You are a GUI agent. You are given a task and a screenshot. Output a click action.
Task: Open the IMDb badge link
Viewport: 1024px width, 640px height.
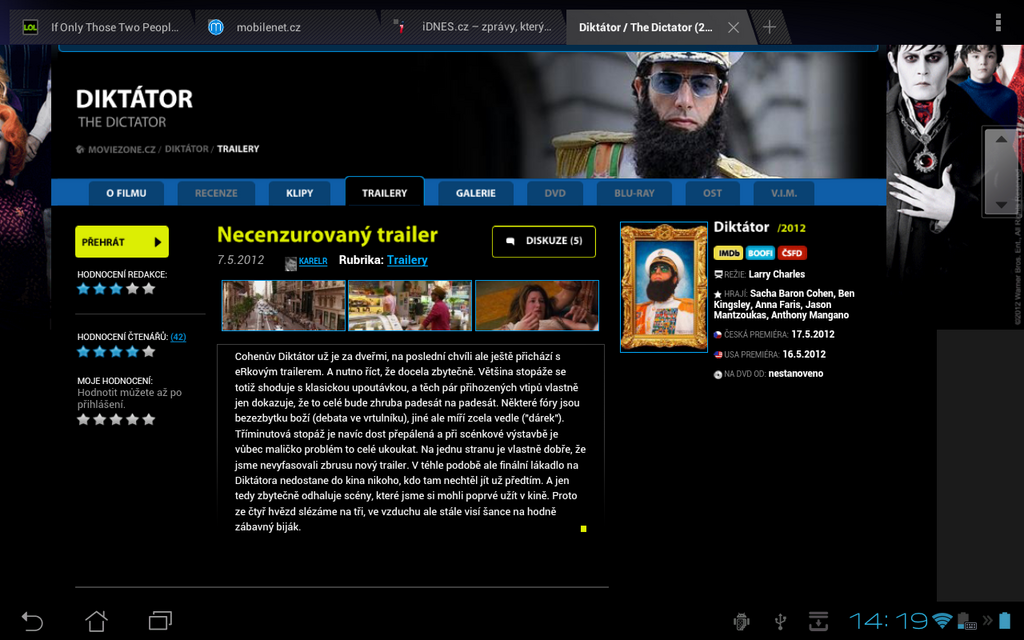728,253
